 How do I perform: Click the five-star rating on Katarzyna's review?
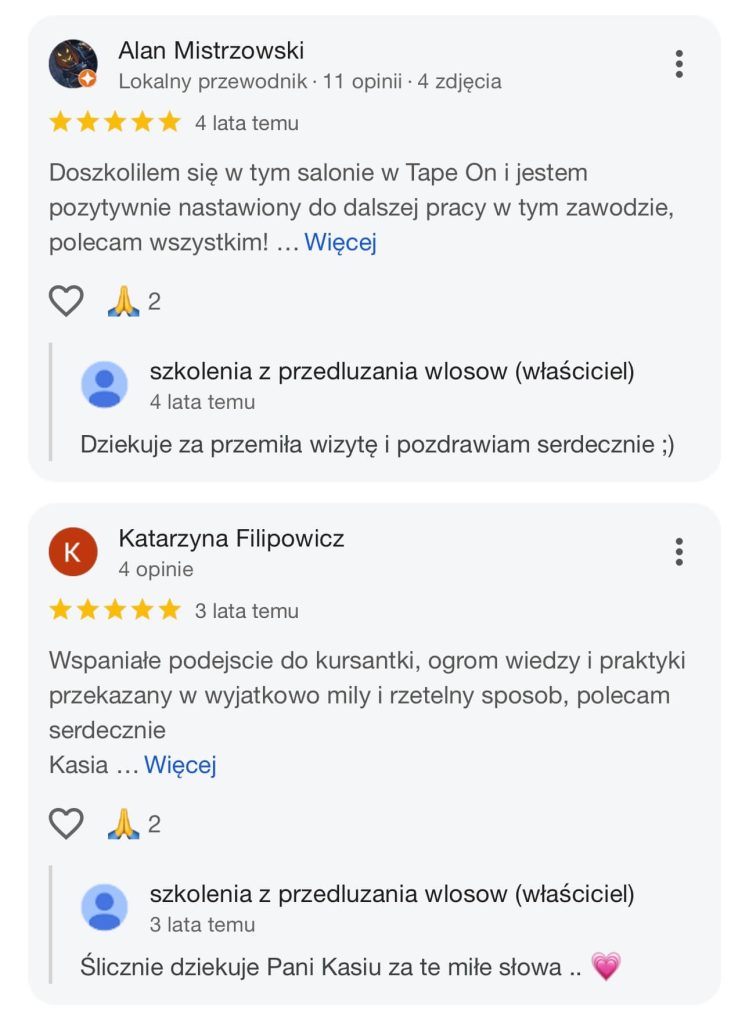click(x=115, y=610)
